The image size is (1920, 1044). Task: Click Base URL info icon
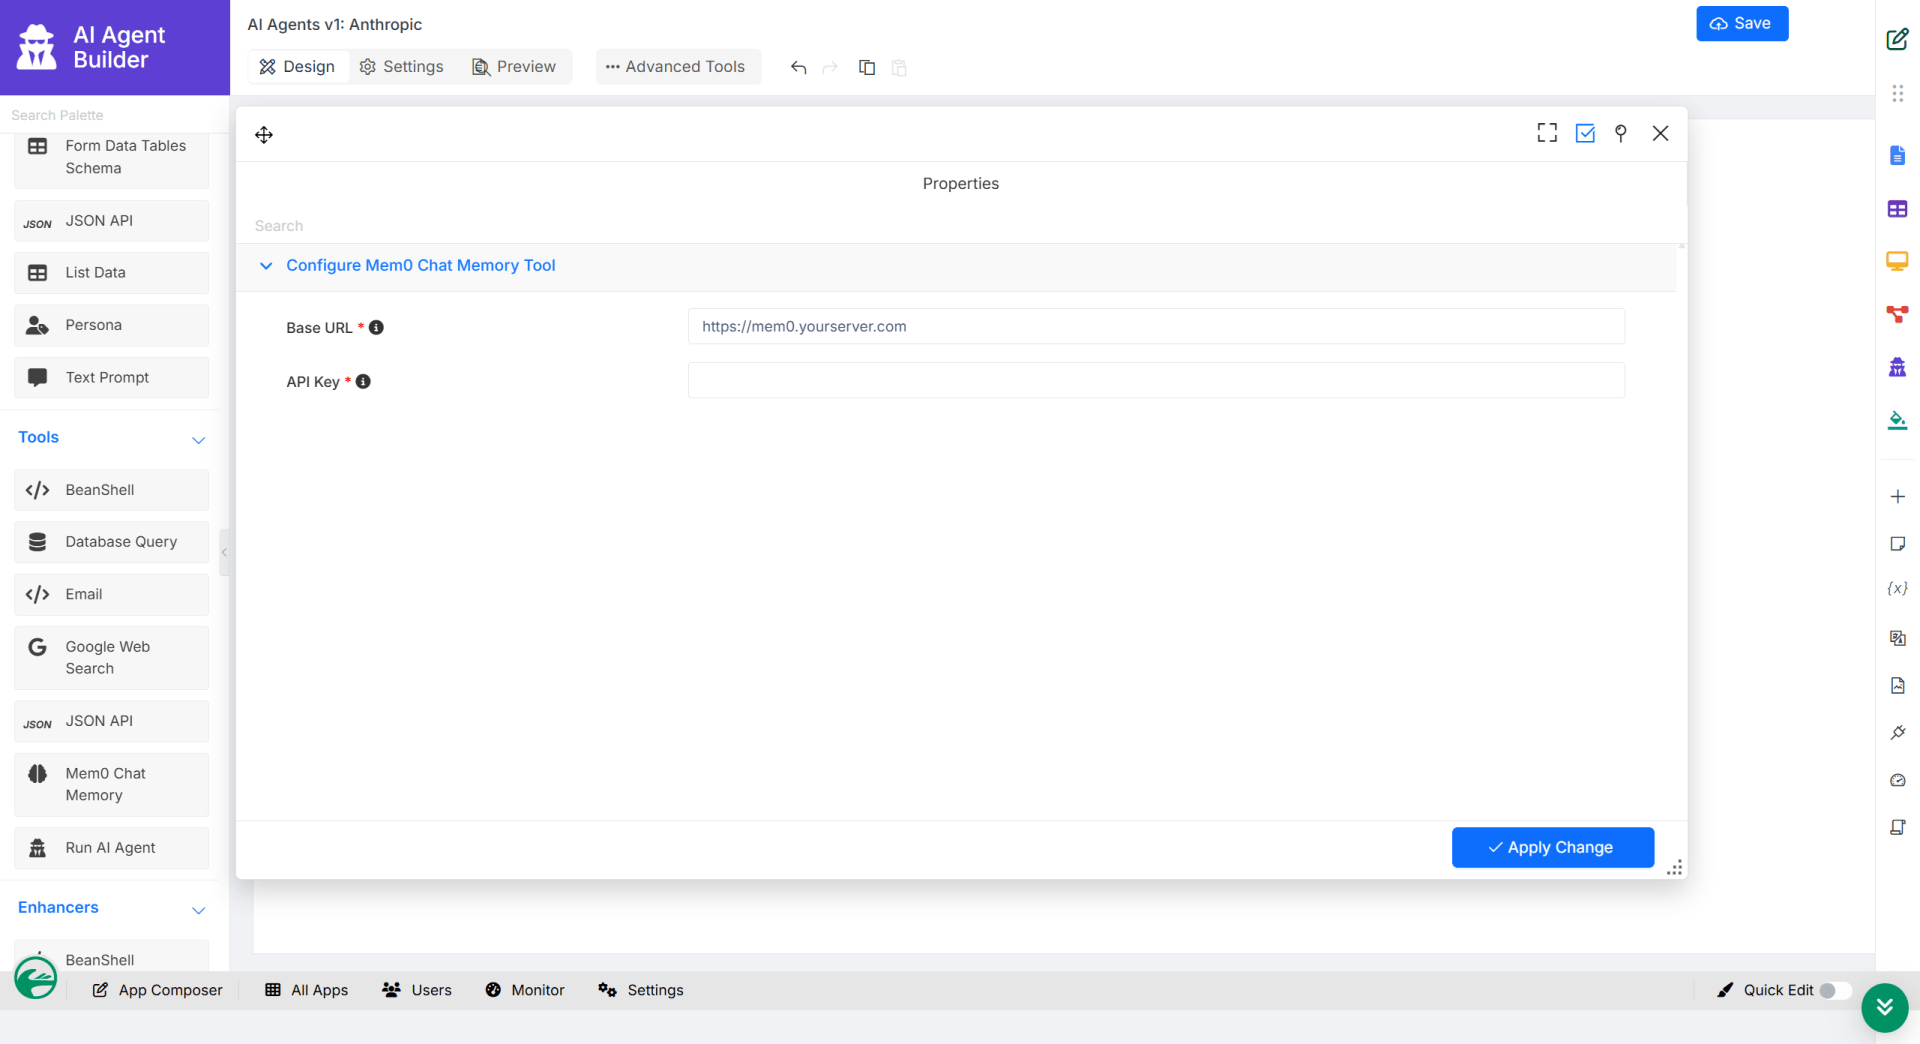coord(376,327)
